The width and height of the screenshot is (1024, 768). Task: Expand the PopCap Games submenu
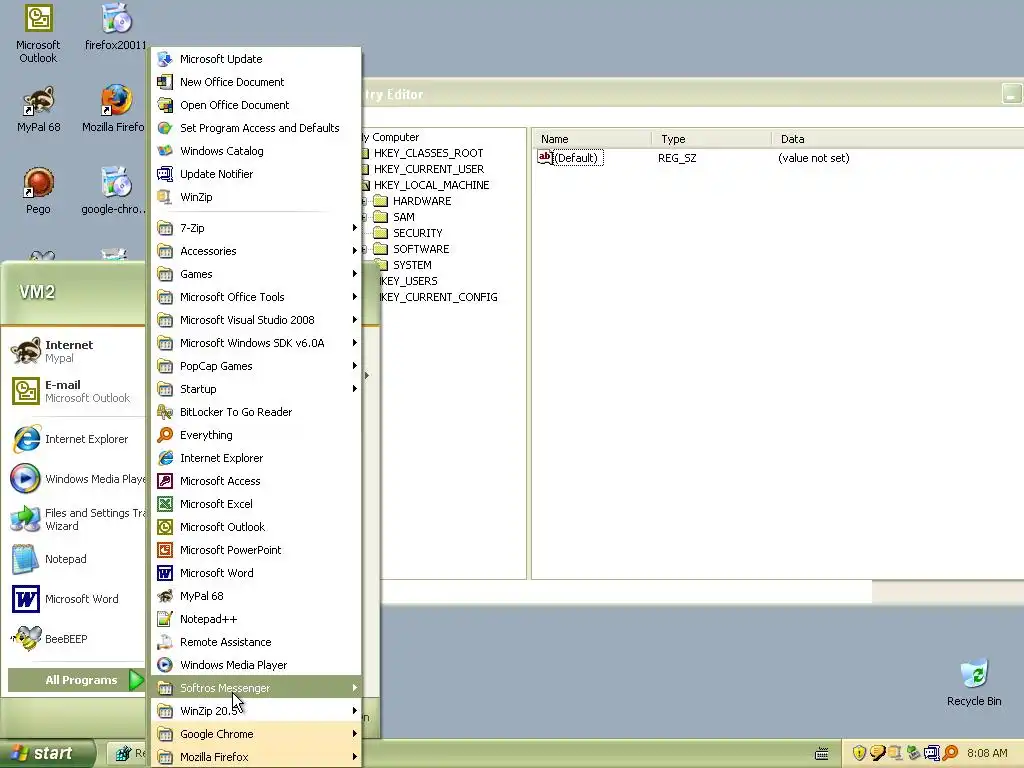(256, 366)
